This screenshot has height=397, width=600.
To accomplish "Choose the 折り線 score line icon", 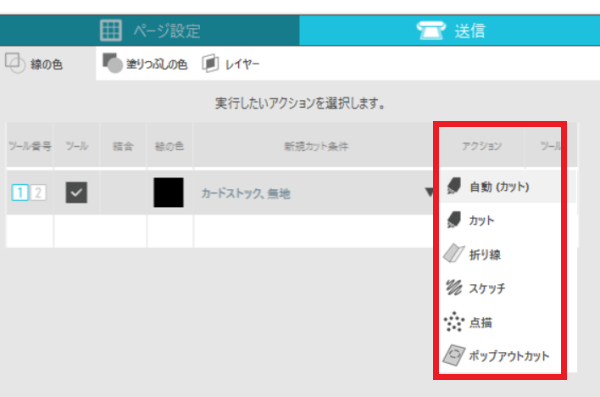I will [x=454, y=253].
